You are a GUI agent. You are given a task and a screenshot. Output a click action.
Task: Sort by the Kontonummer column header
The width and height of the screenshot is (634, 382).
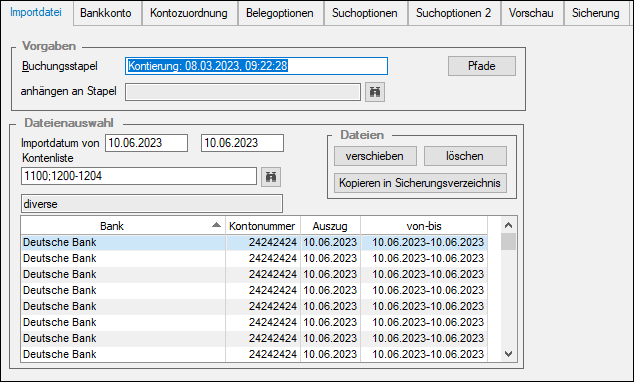click(262, 226)
